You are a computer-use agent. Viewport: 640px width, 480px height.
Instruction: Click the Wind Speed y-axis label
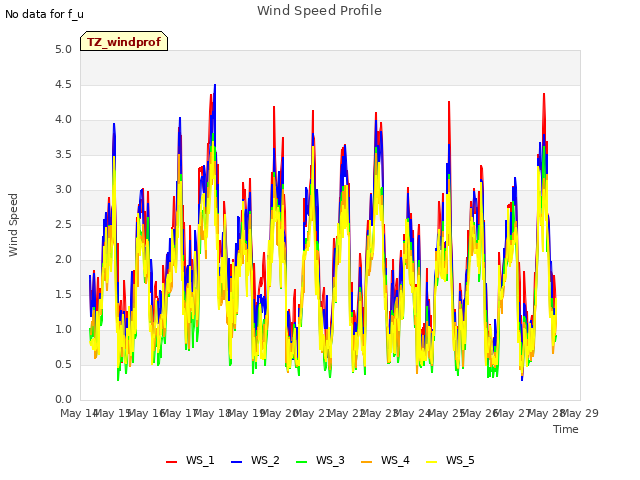tap(13, 225)
